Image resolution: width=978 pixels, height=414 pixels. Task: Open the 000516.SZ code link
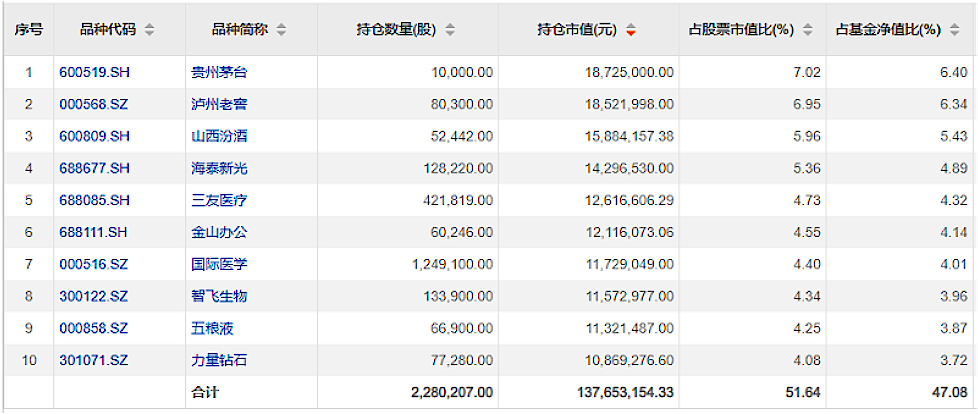click(94, 265)
